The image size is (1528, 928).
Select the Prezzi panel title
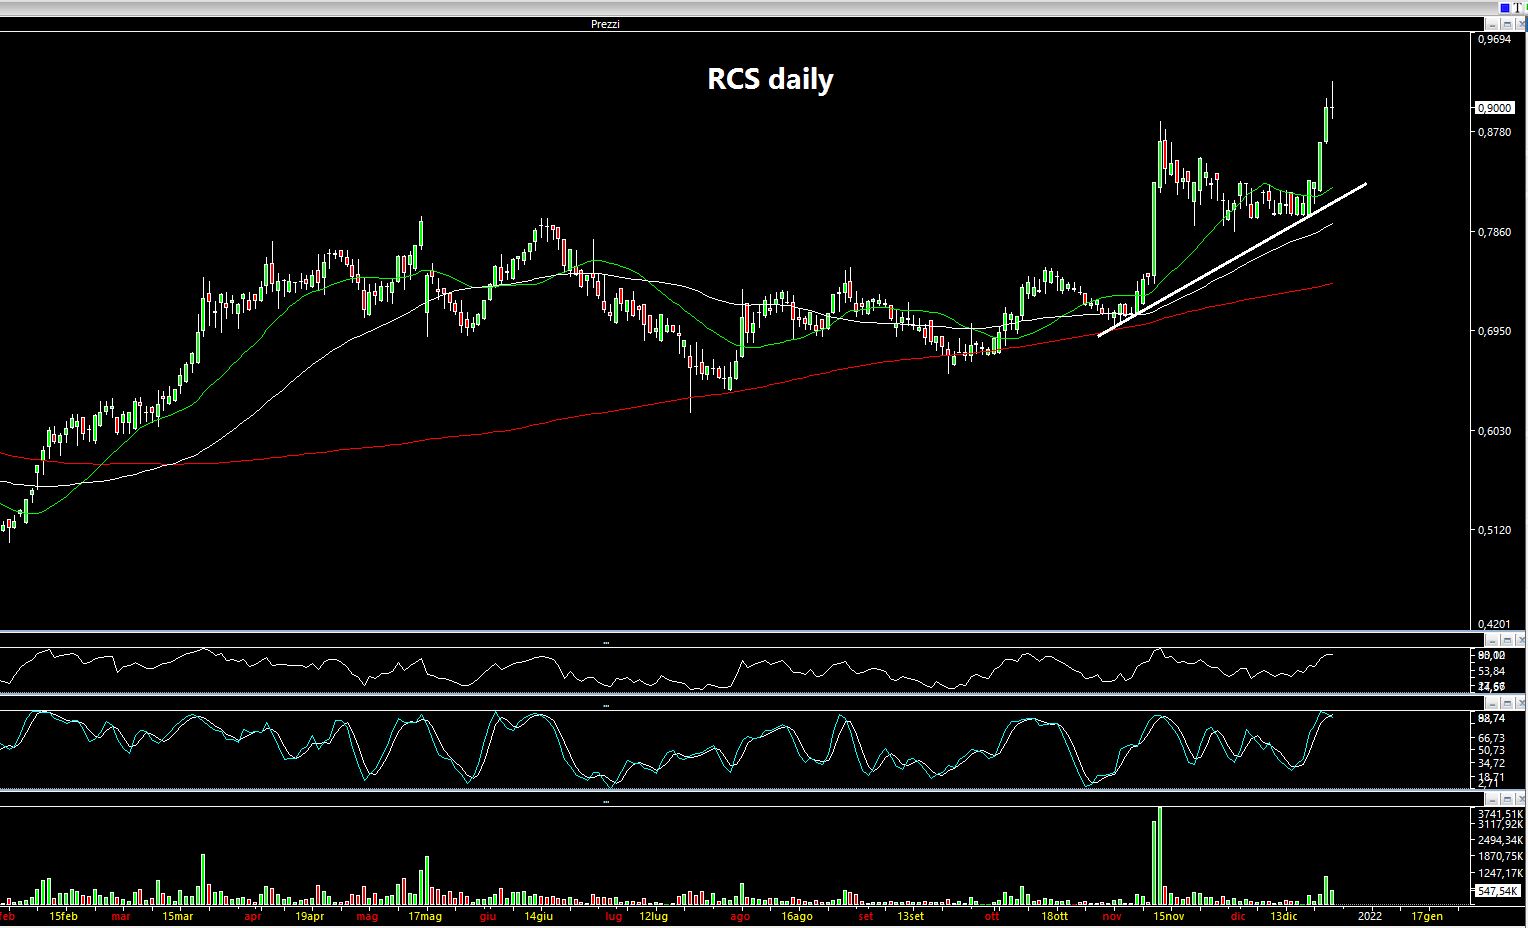pyautogui.click(x=605, y=24)
